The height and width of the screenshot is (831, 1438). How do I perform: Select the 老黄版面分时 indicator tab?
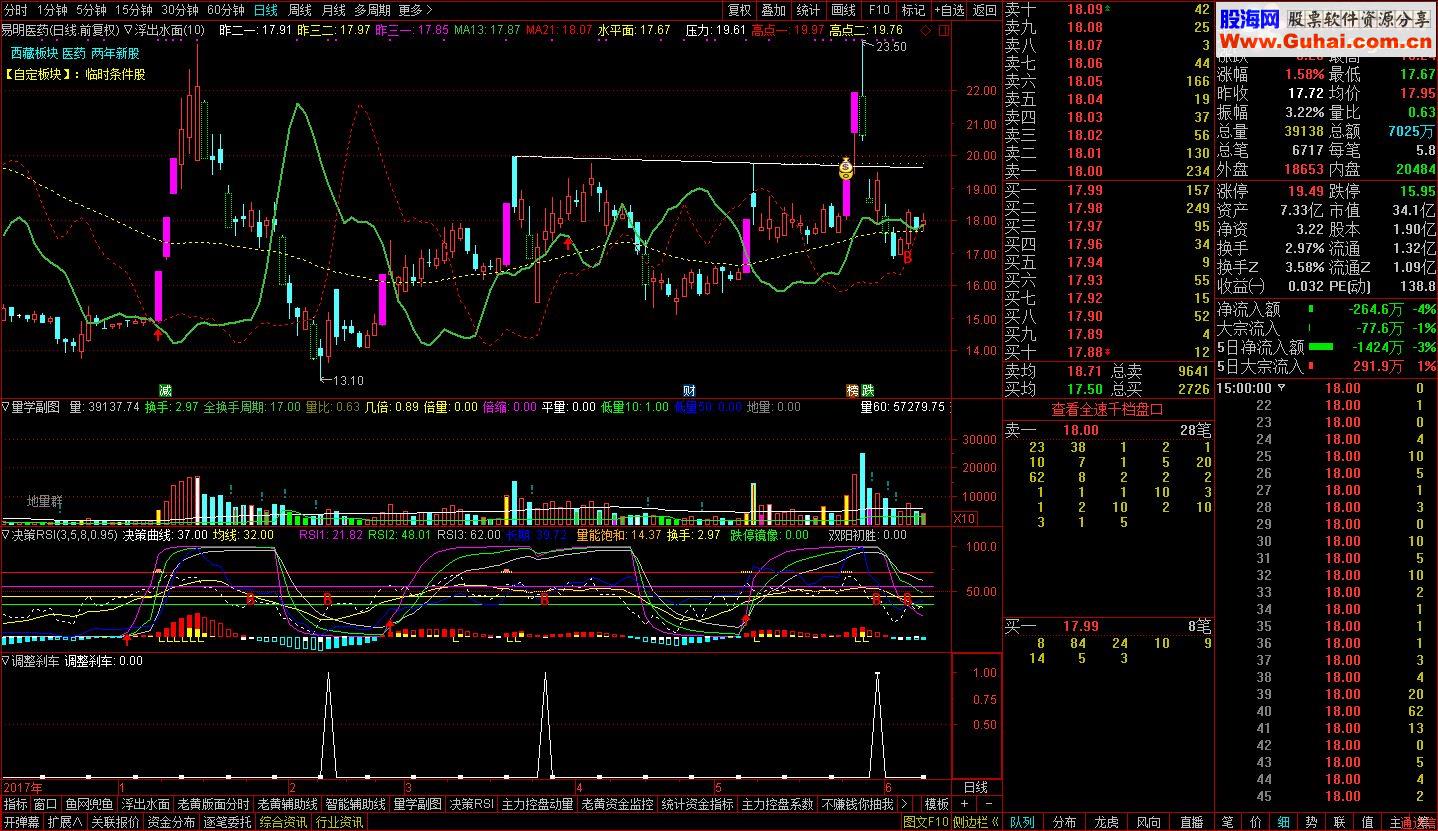point(213,804)
